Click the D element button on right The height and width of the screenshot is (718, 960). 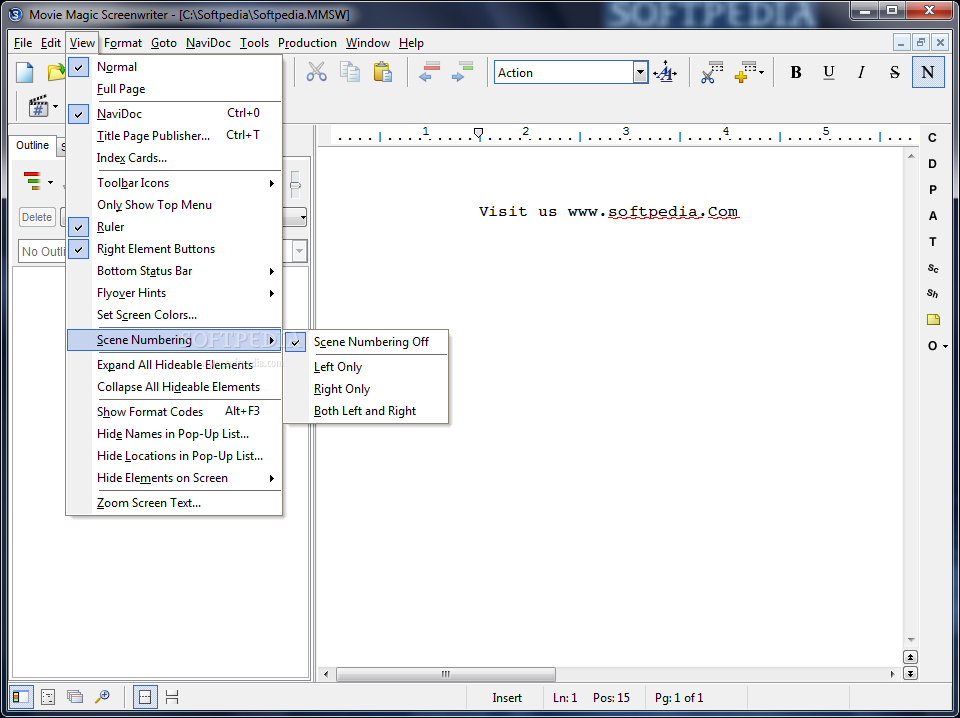pyautogui.click(x=932, y=163)
